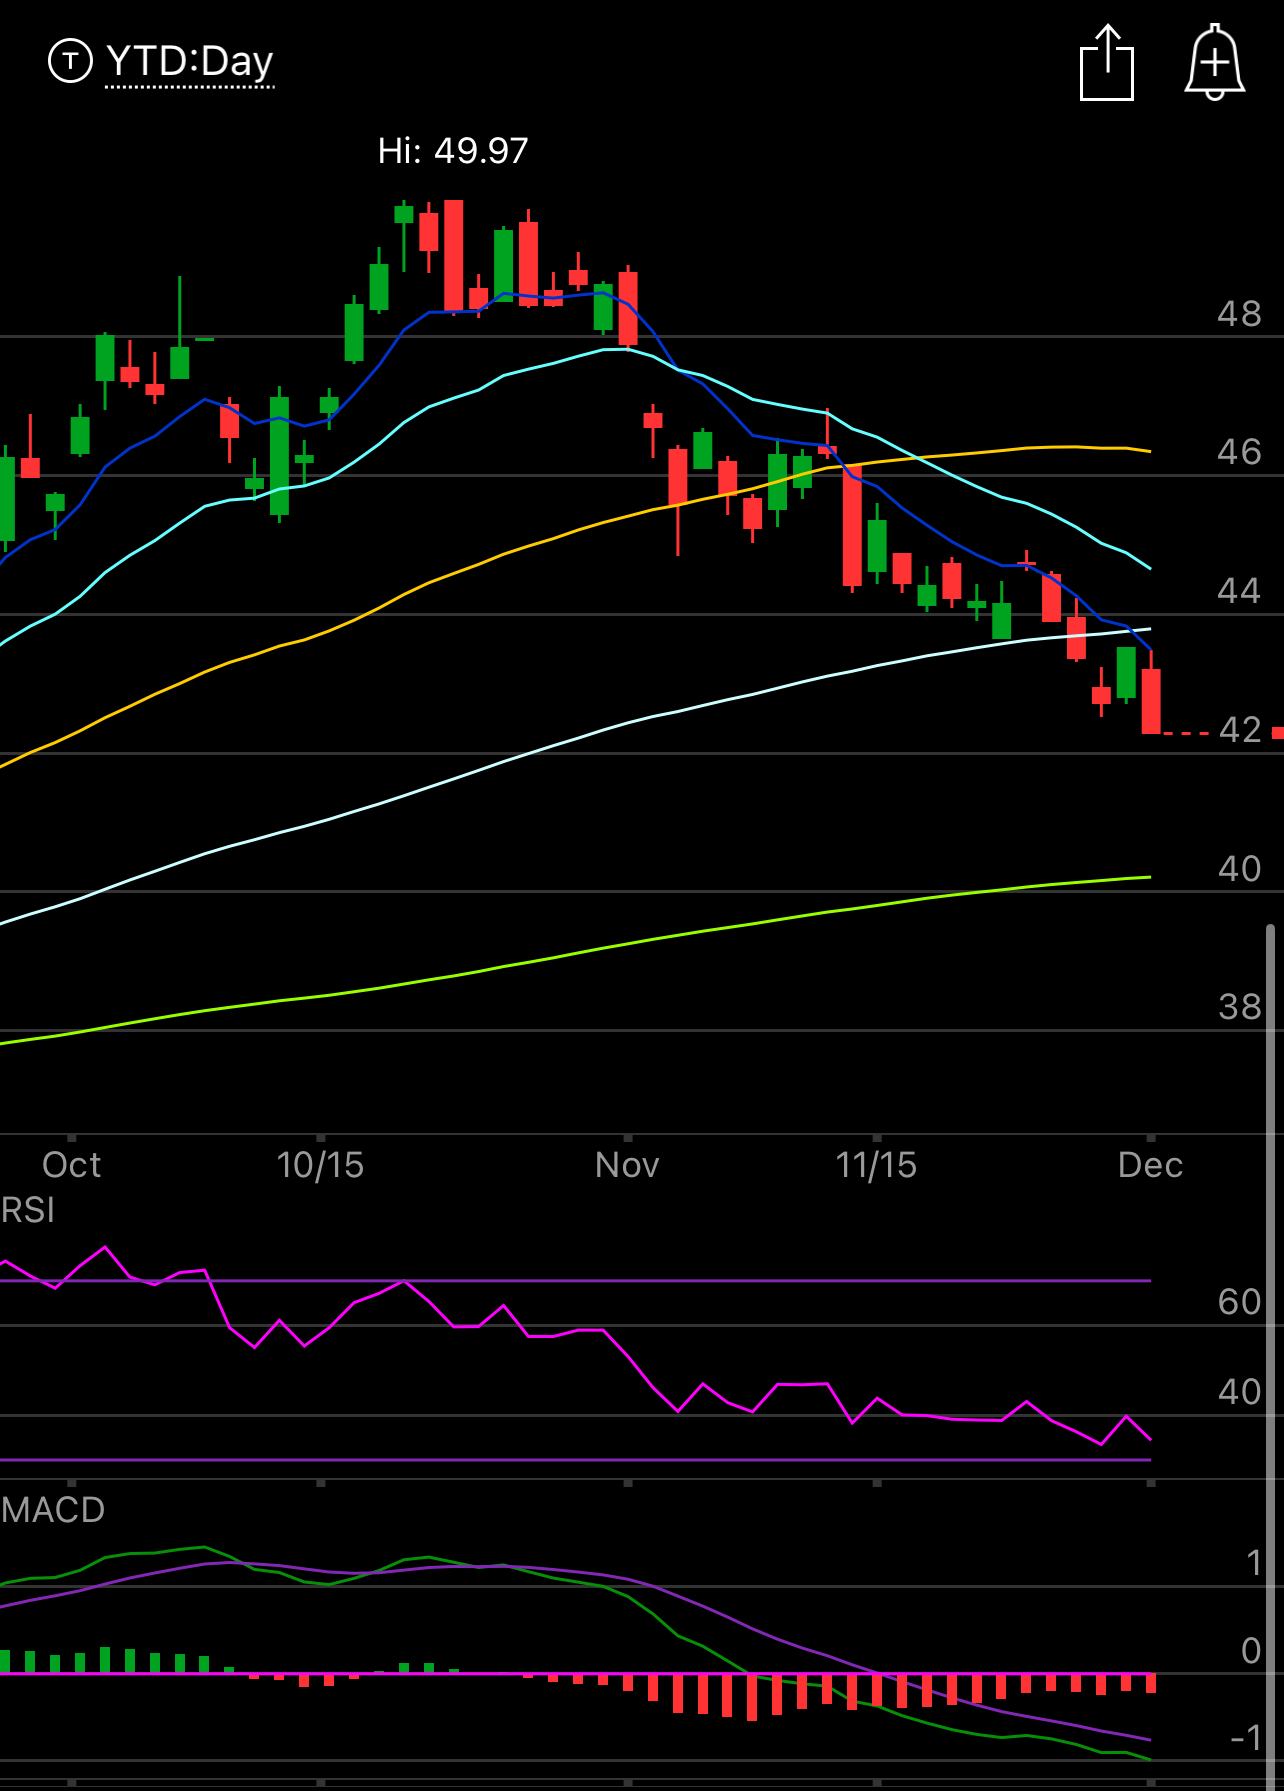Click the 44 price axis label

coord(1239,591)
